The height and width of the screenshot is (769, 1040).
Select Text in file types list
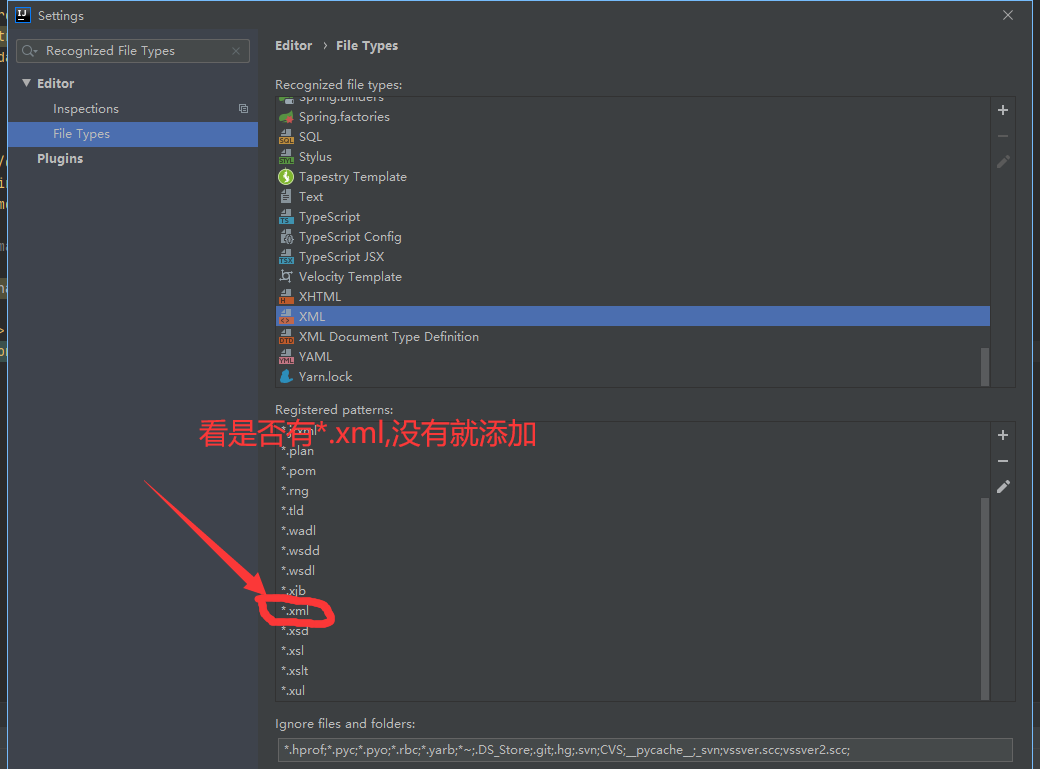point(633,196)
